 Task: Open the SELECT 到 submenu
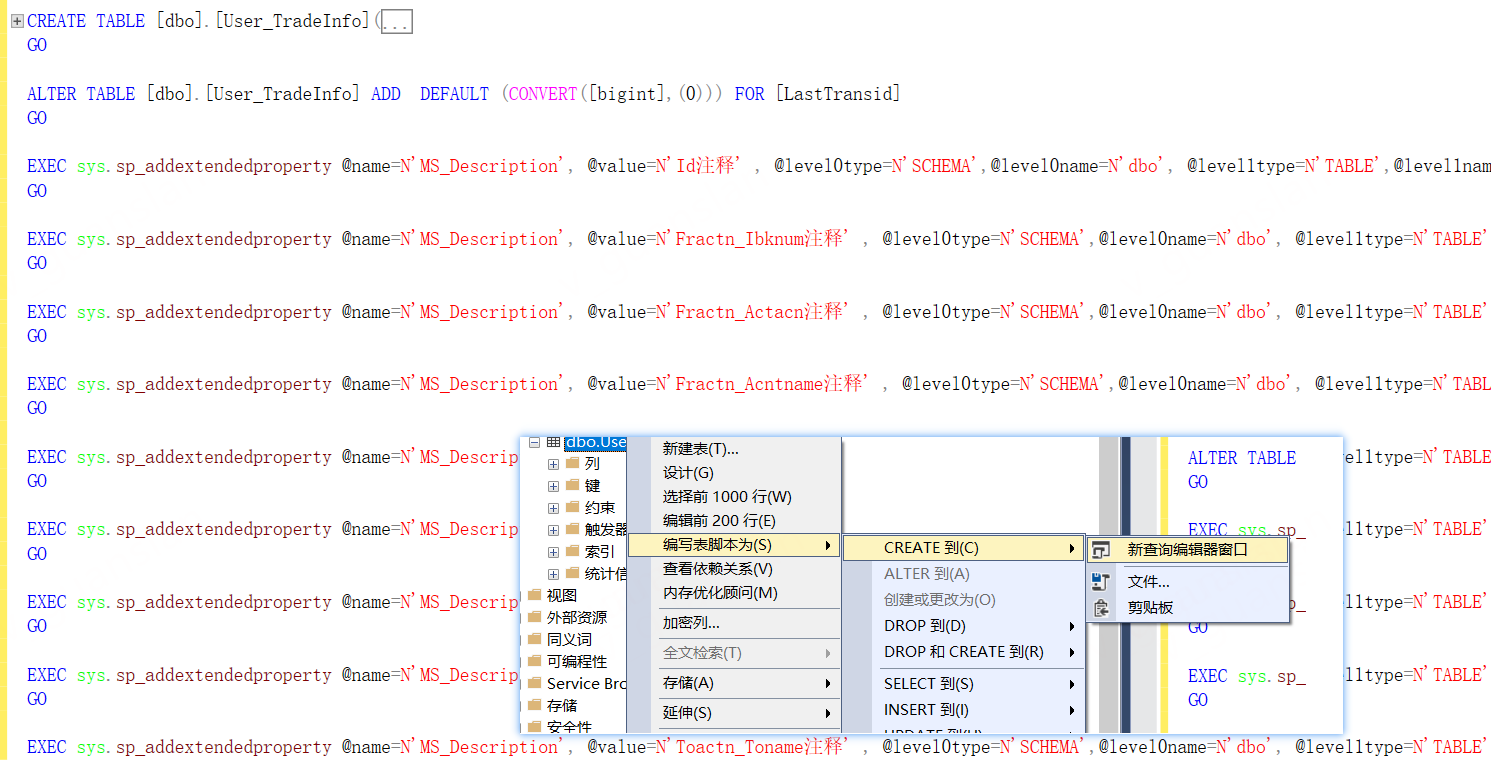coord(928,684)
